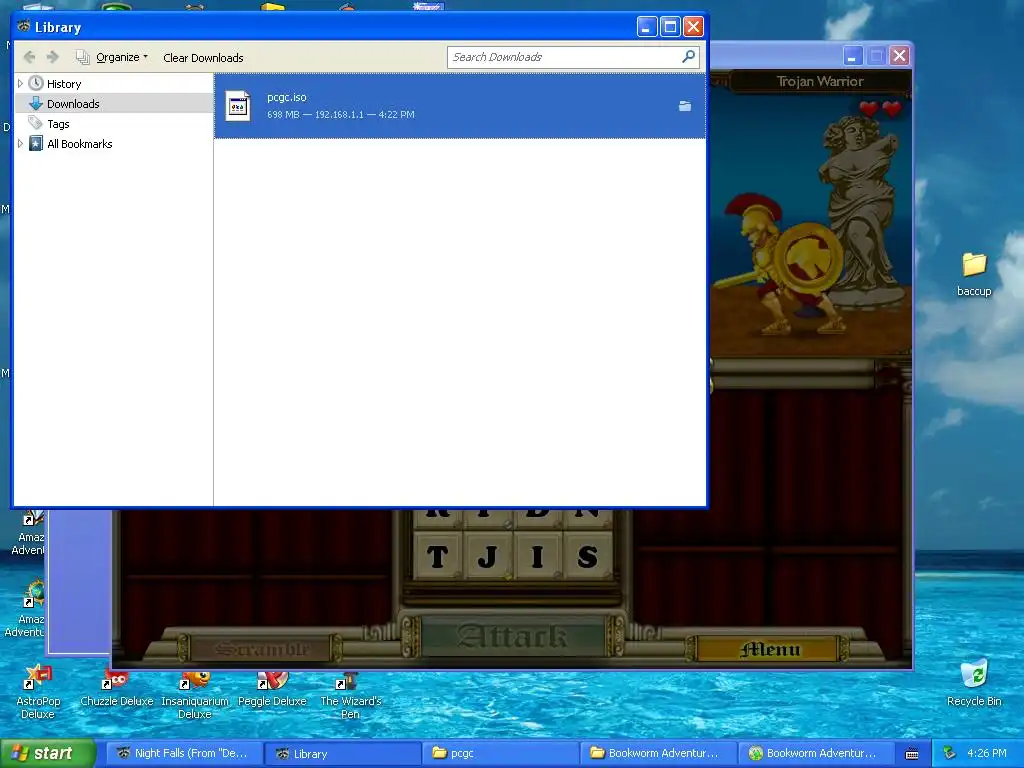Select the letter tile J
Viewport: 1024px width, 768px height.
[x=488, y=556]
